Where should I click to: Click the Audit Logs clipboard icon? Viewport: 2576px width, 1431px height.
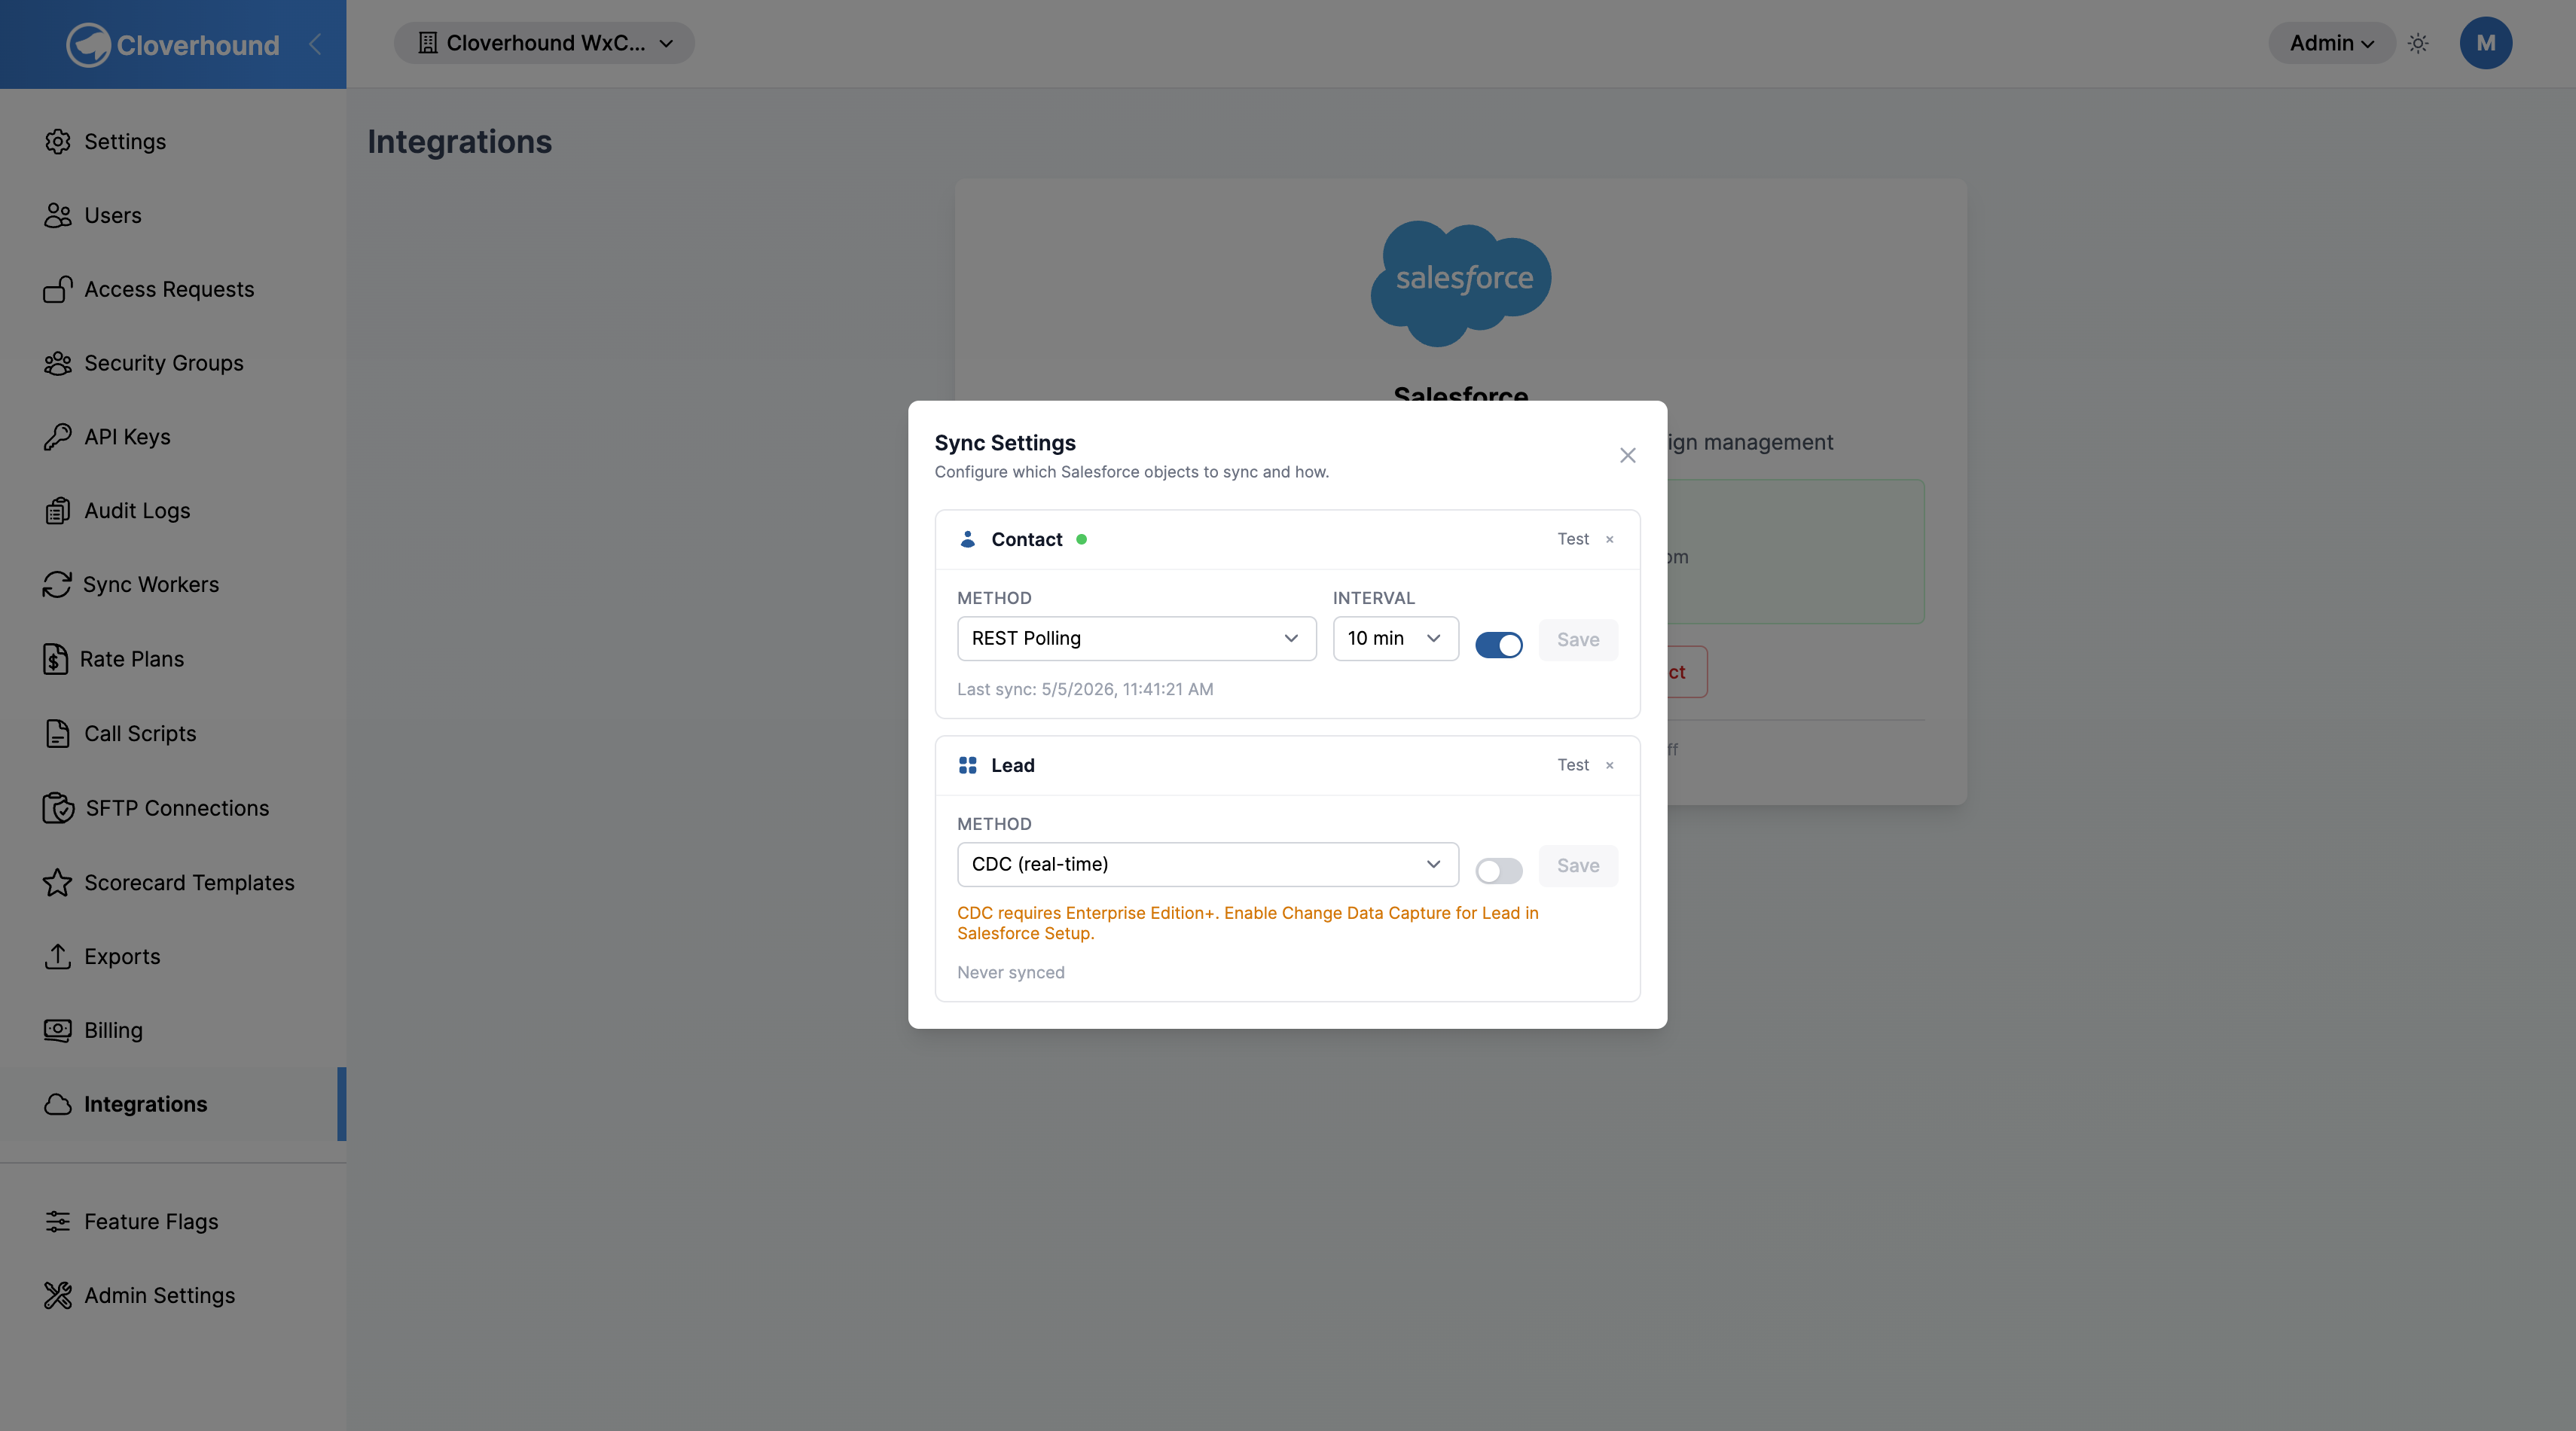click(x=58, y=511)
